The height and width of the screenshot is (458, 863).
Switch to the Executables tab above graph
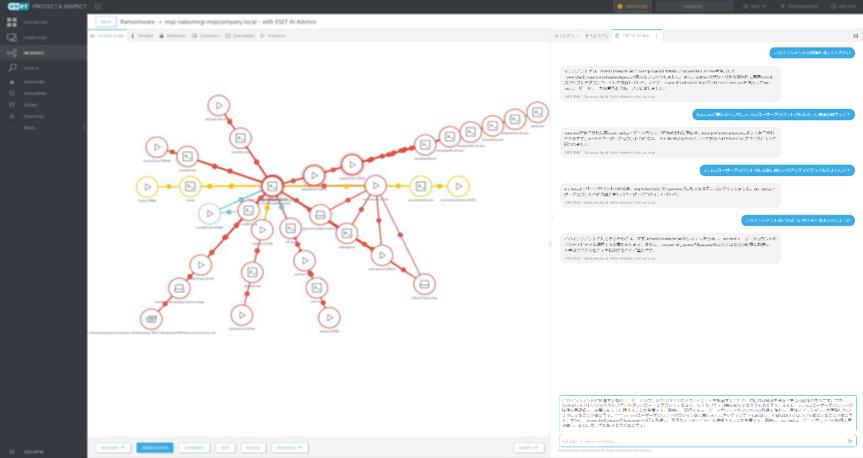point(240,36)
